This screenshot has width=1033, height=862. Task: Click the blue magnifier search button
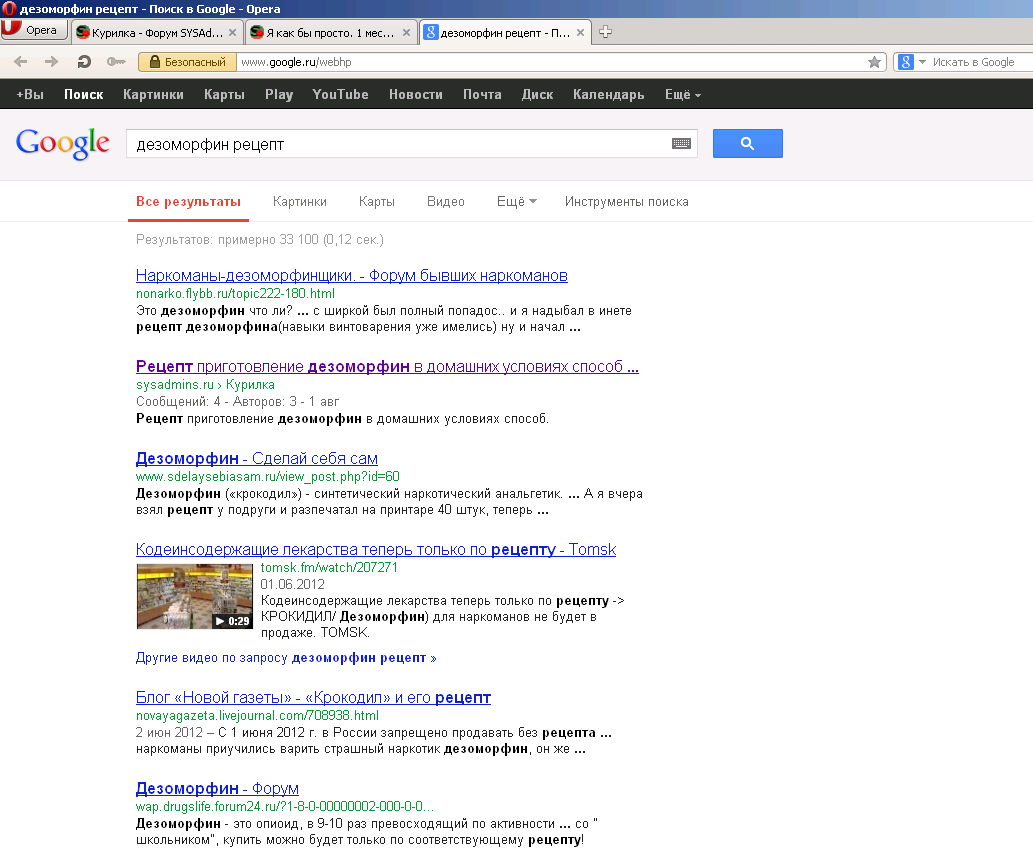click(748, 143)
